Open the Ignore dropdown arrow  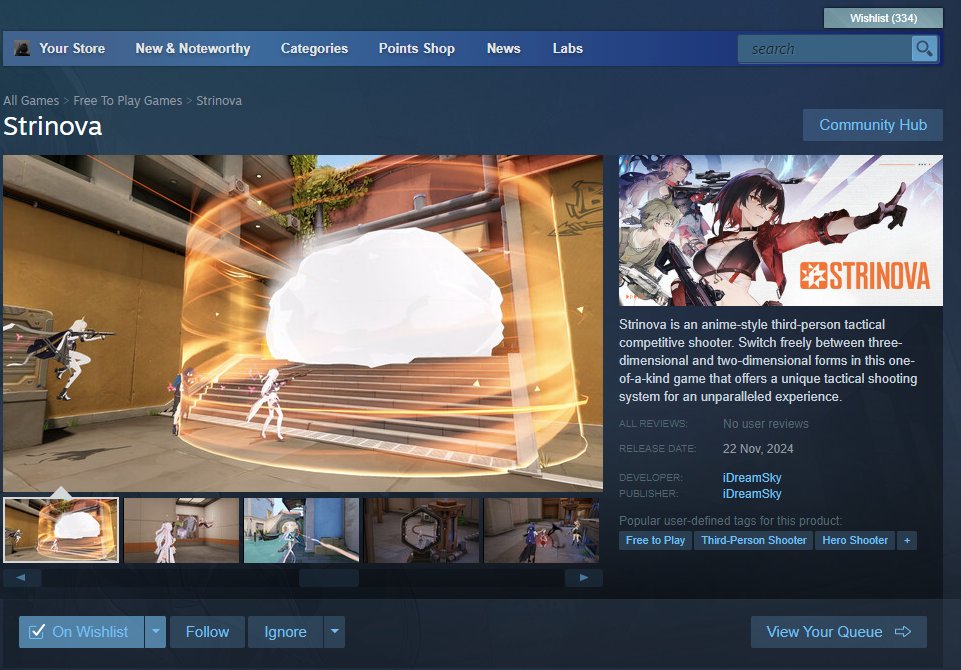[335, 631]
